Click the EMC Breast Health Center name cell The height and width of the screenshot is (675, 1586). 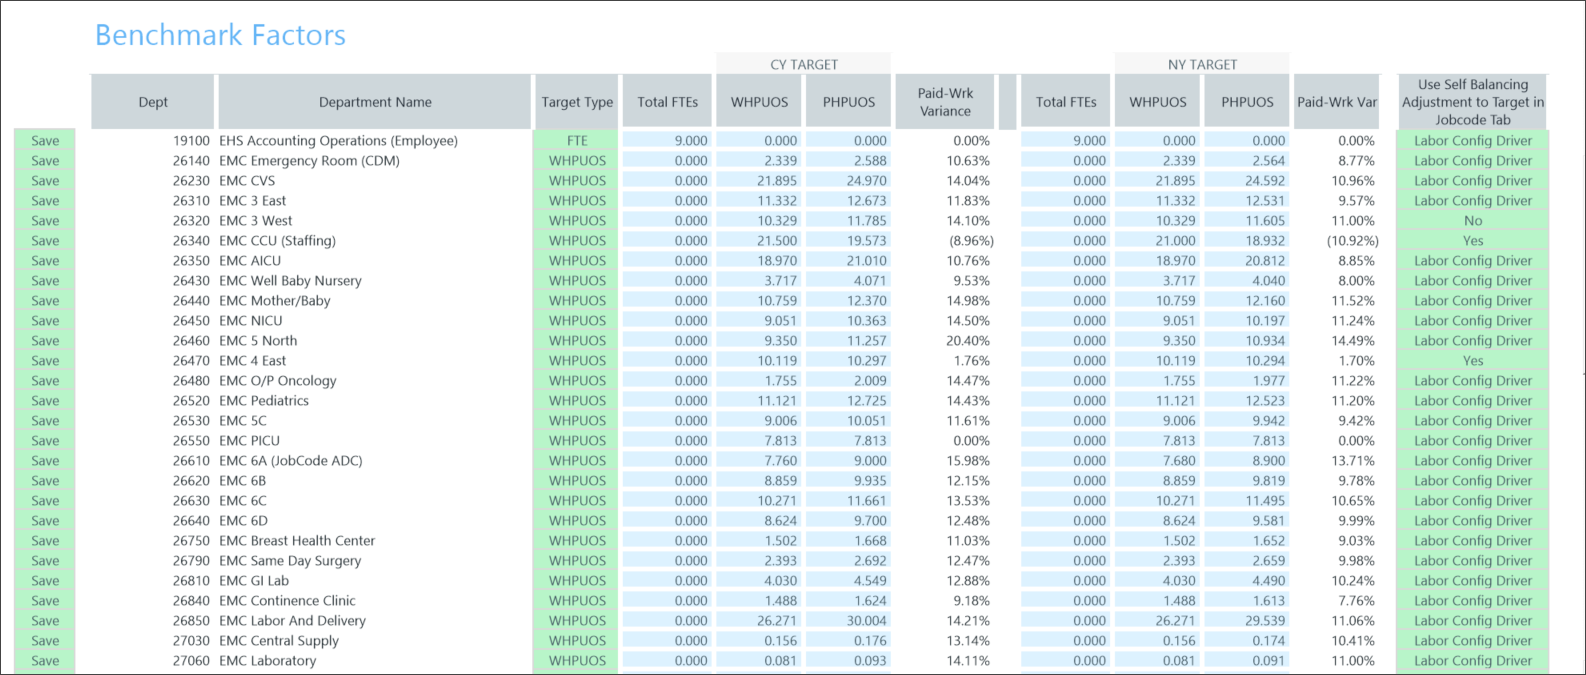297,541
